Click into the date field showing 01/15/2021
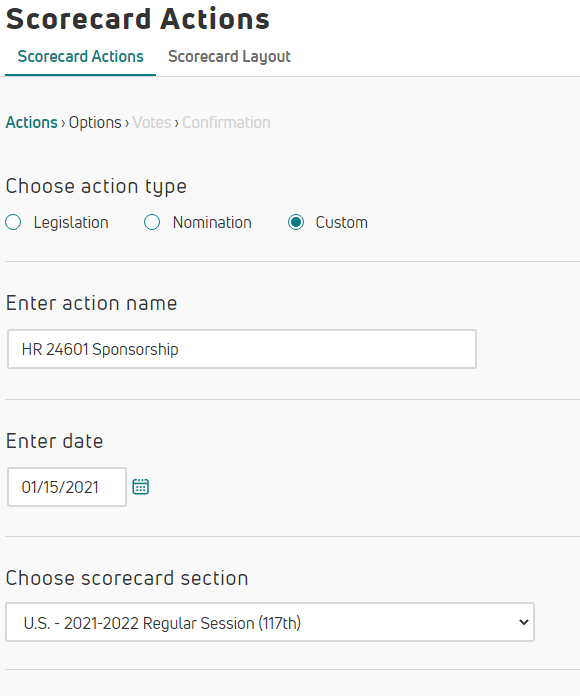Screen dimensions: 580x696 (x=67, y=487)
